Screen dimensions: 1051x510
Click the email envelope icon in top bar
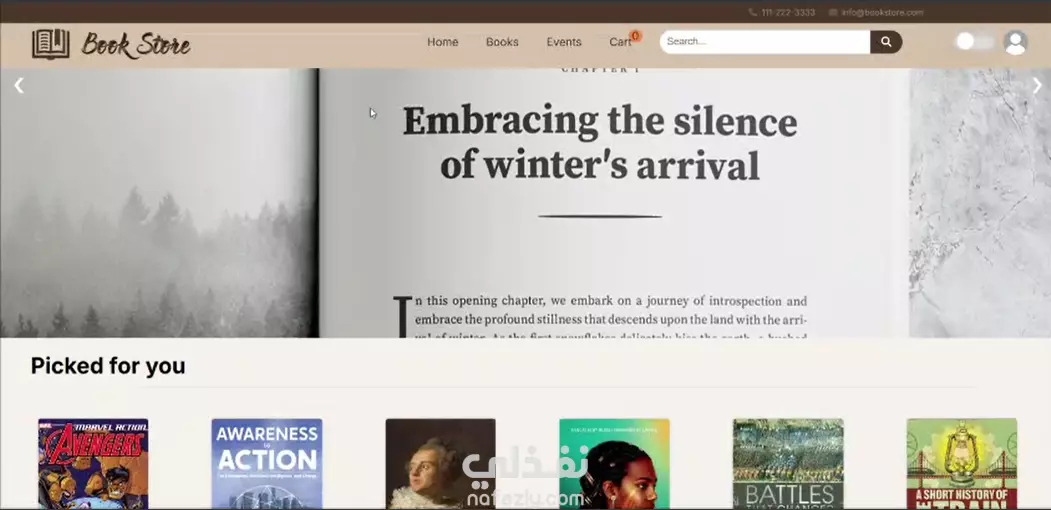(x=833, y=12)
